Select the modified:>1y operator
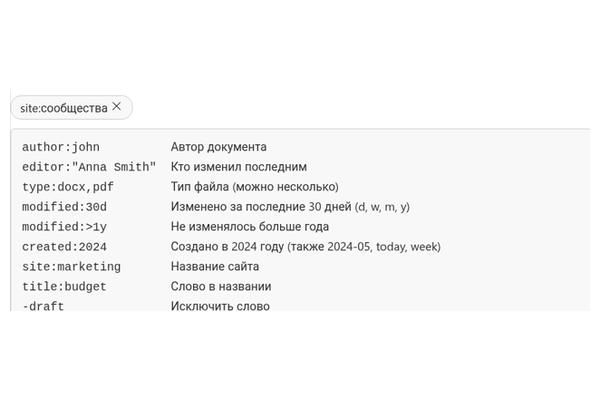Viewport: 600px width, 400px height. click(x=64, y=227)
